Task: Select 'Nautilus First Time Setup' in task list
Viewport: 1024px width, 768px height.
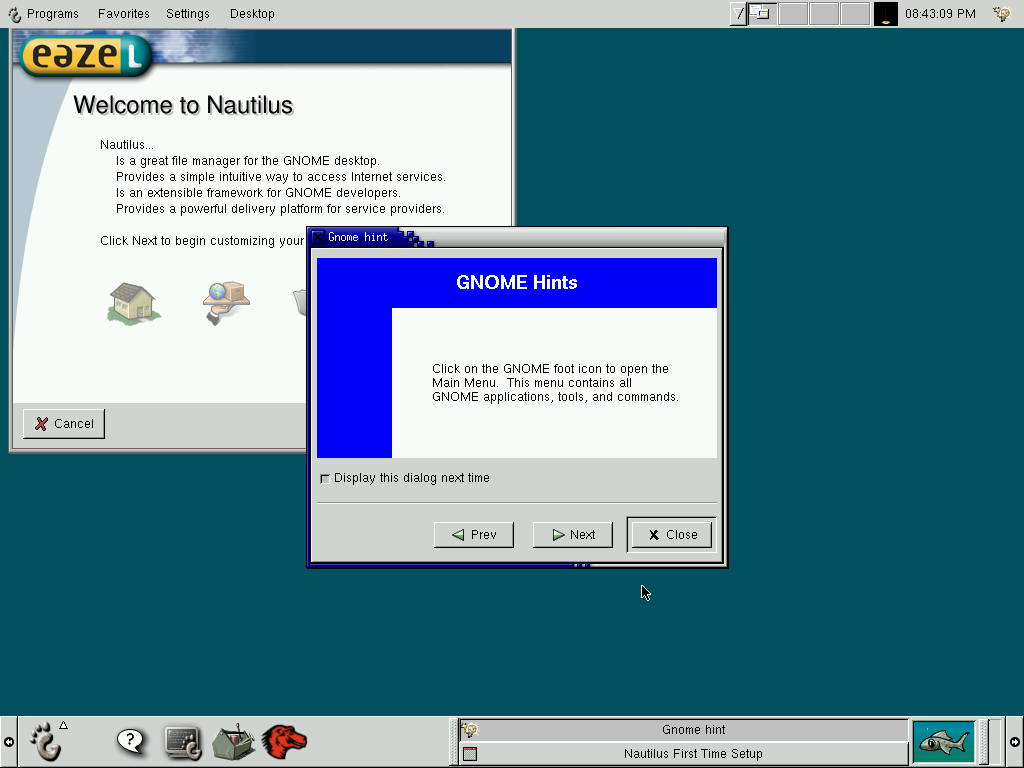Action: (692, 754)
